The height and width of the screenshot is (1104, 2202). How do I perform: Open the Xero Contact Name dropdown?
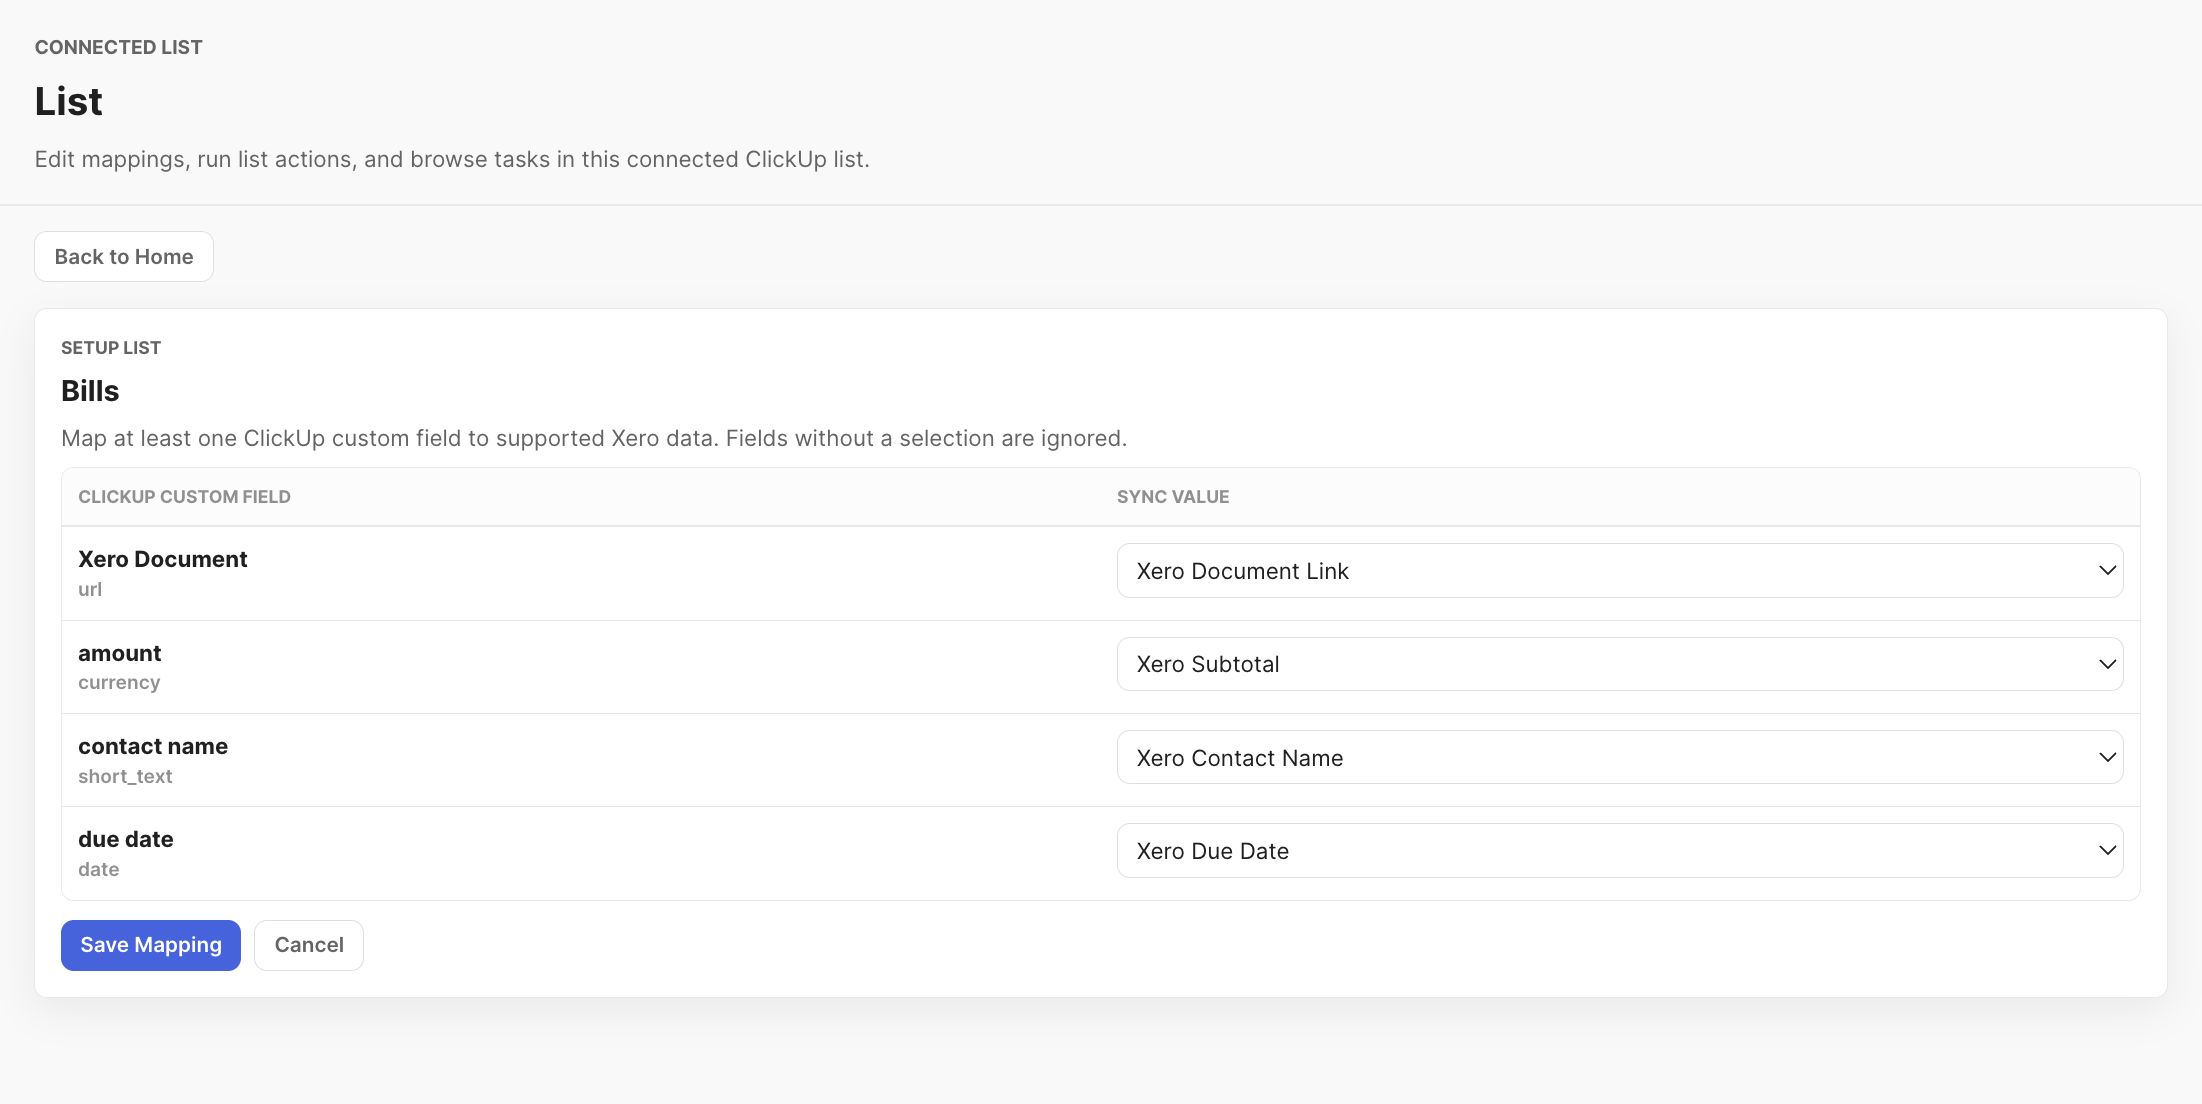(x=1620, y=758)
